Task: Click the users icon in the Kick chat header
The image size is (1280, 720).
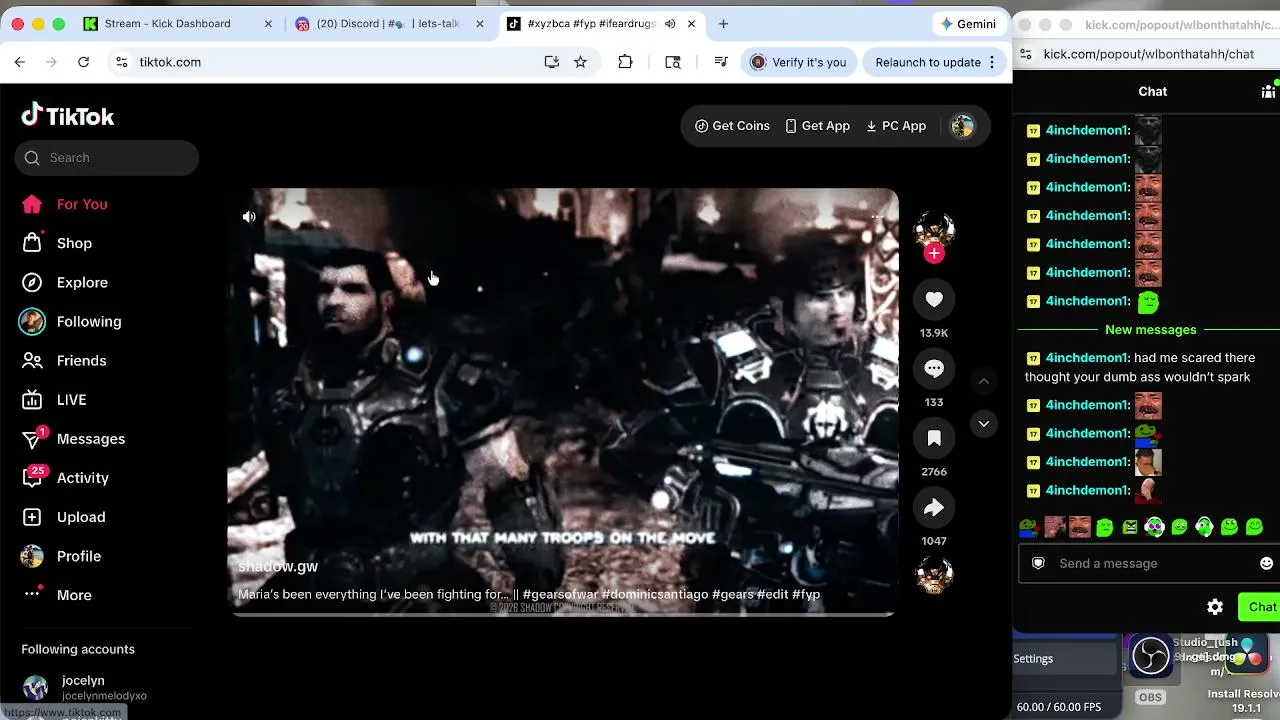Action: [x=1268, y=91]
